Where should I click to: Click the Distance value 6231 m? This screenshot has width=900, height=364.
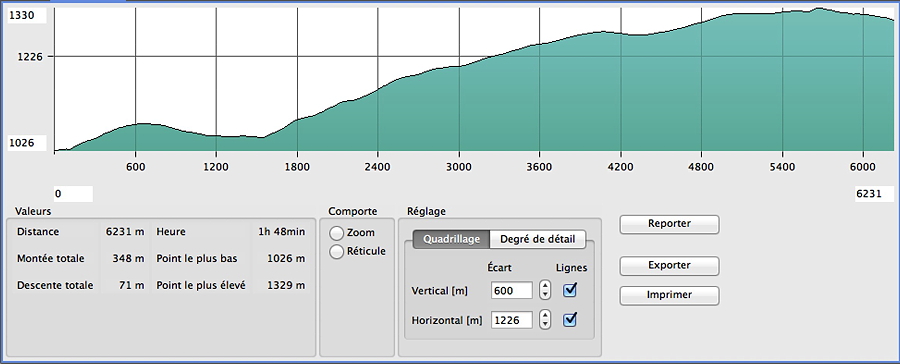tap(125, 232)
